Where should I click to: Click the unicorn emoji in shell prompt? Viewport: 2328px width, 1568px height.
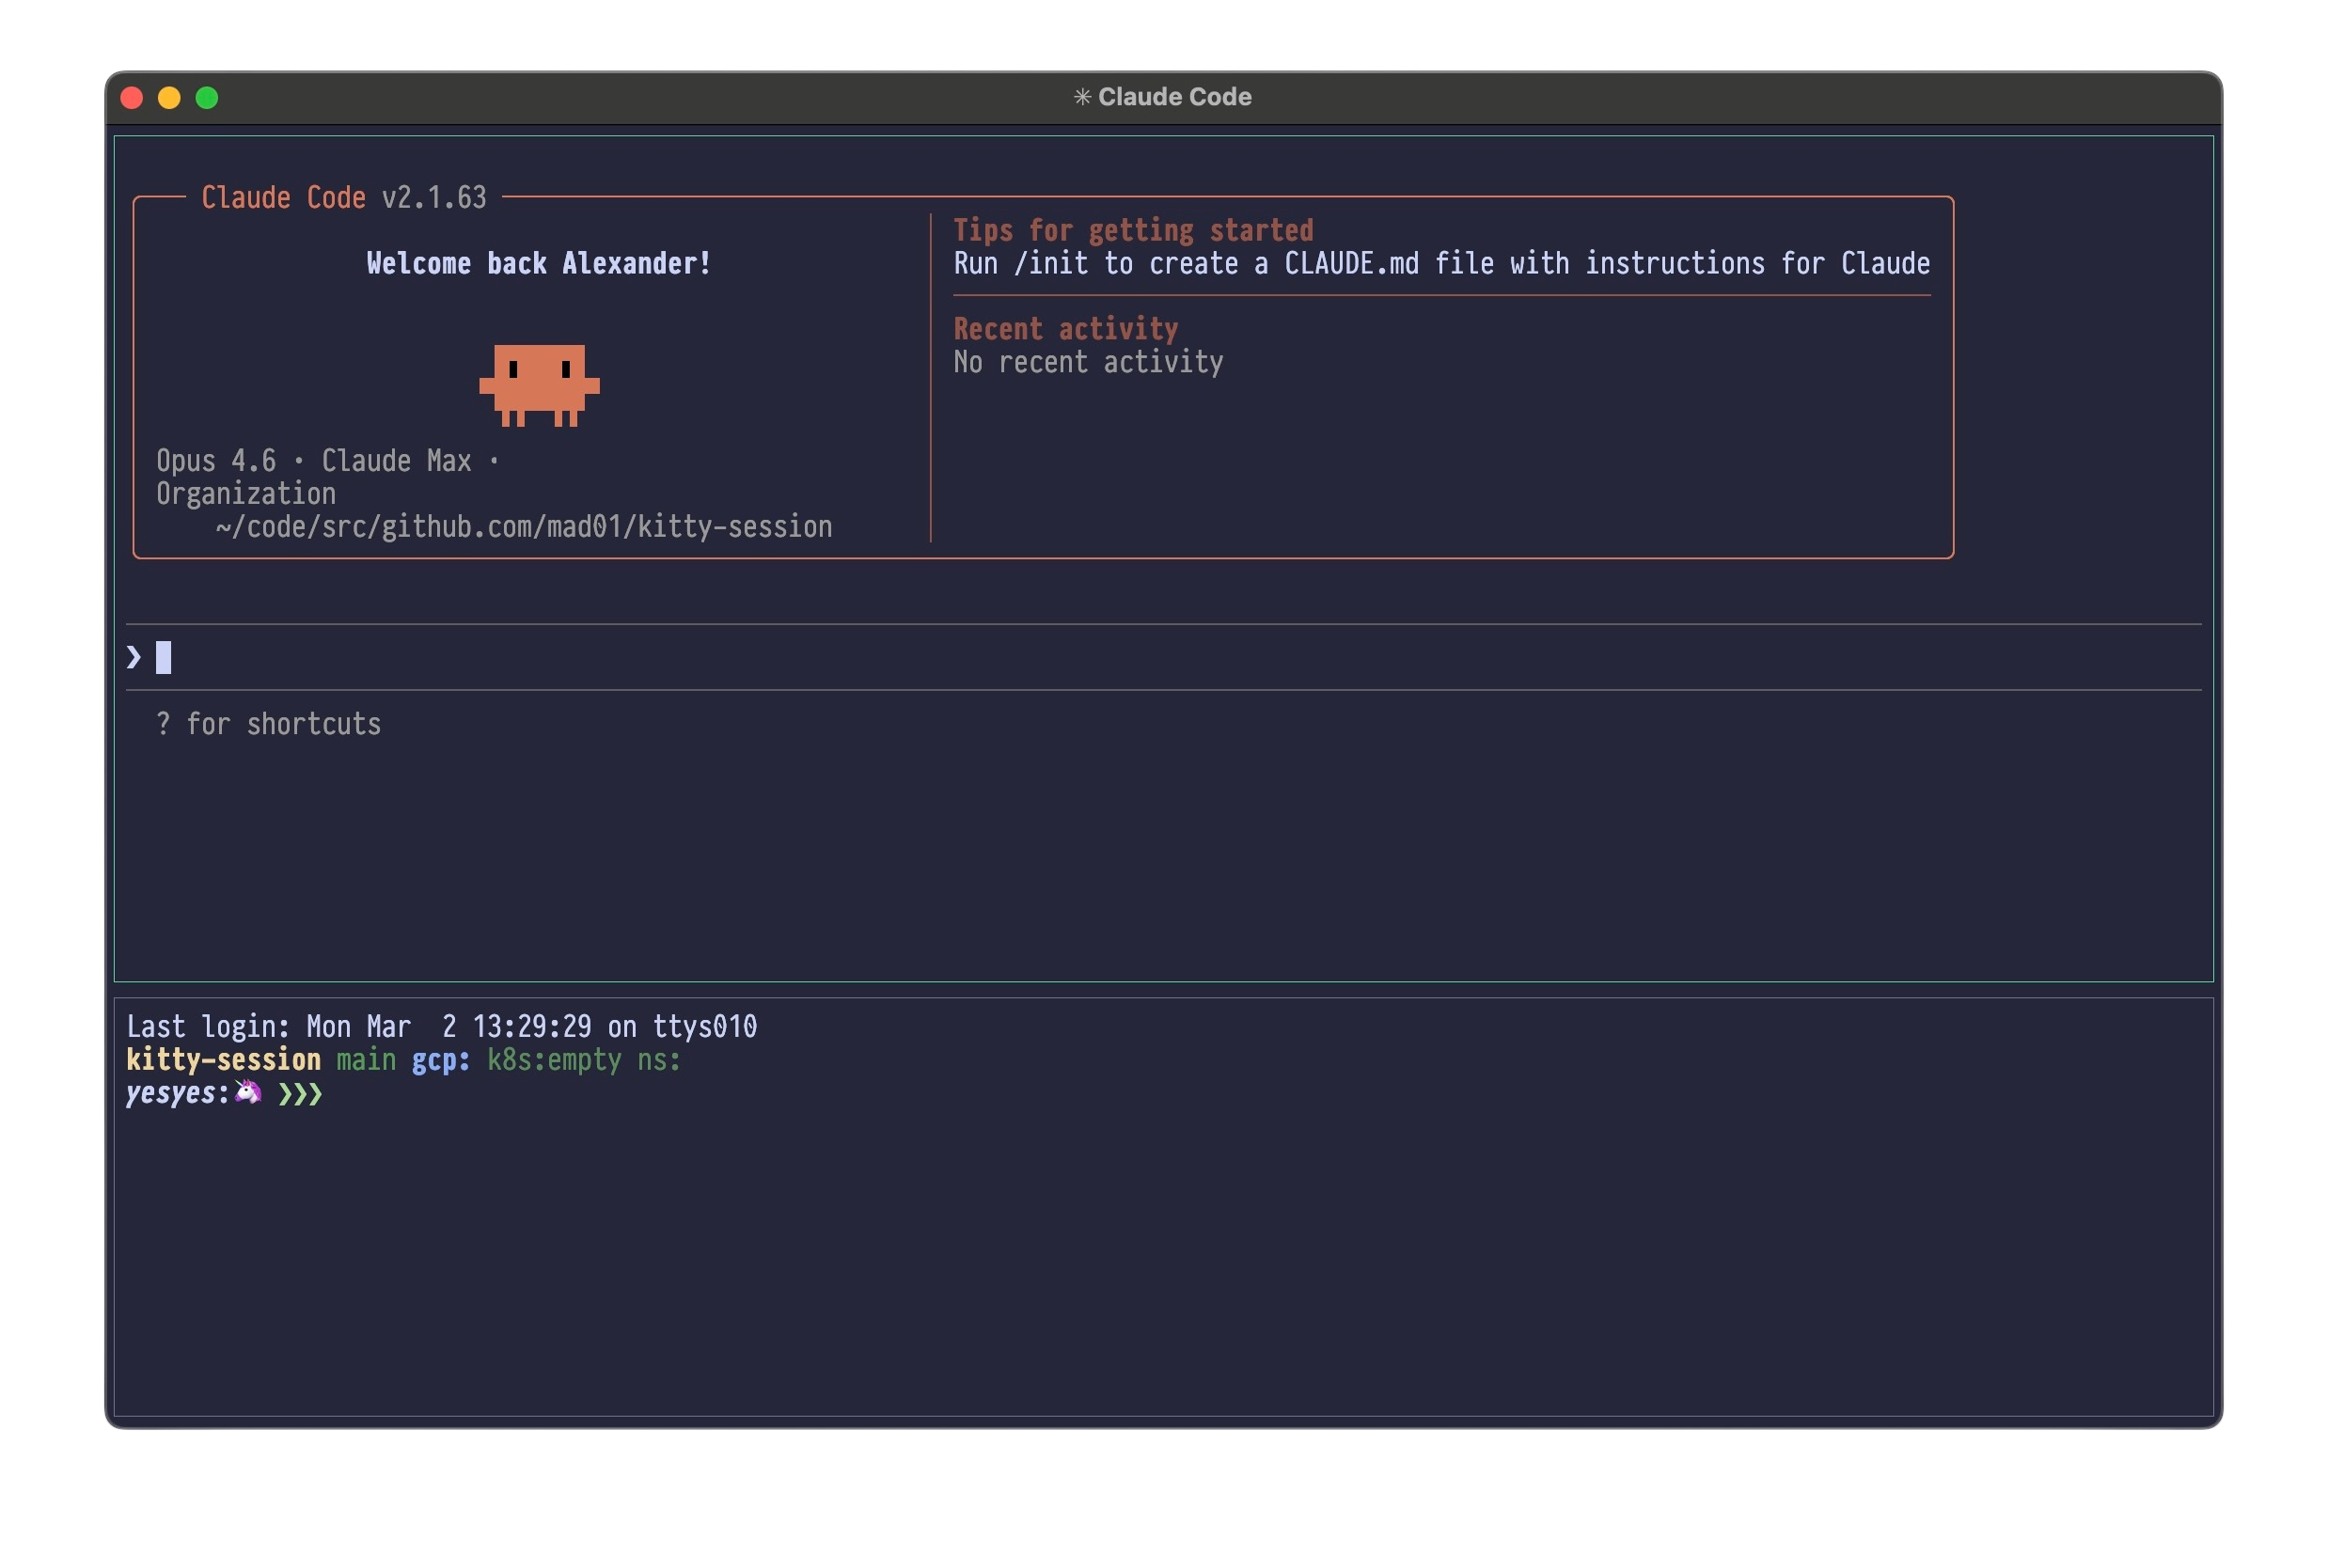248,1092
